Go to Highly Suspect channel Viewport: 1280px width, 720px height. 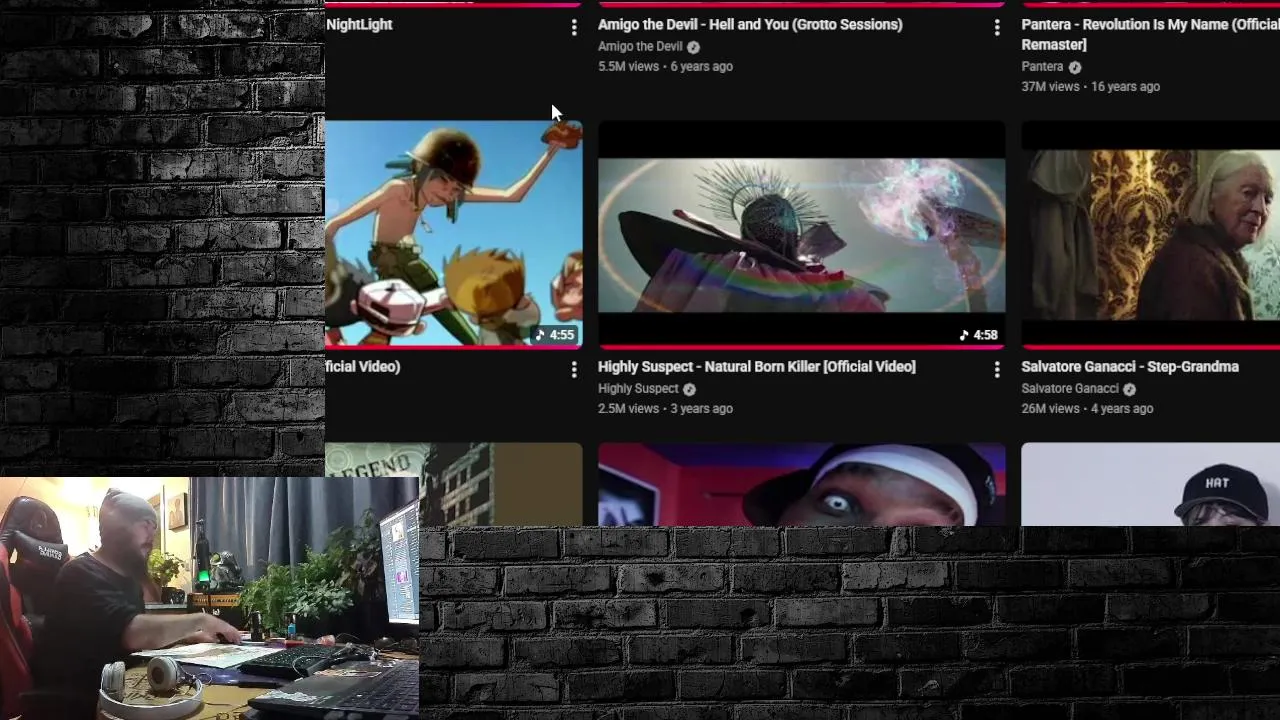click(638, 388)
